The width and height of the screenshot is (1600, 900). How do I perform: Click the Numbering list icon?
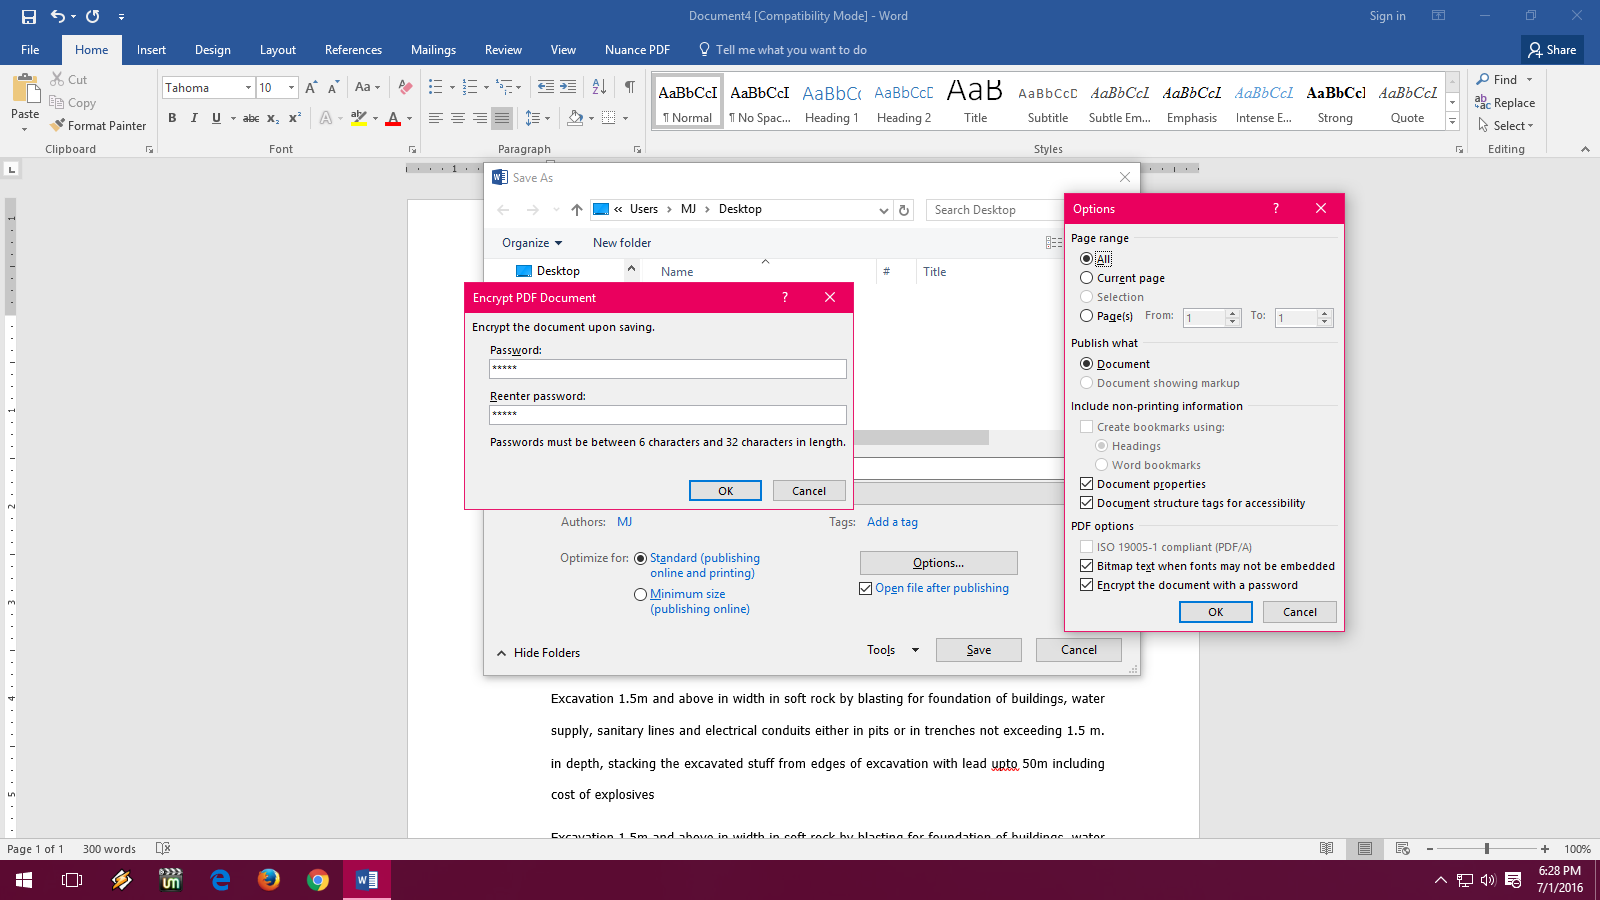(x=470, y=88)
